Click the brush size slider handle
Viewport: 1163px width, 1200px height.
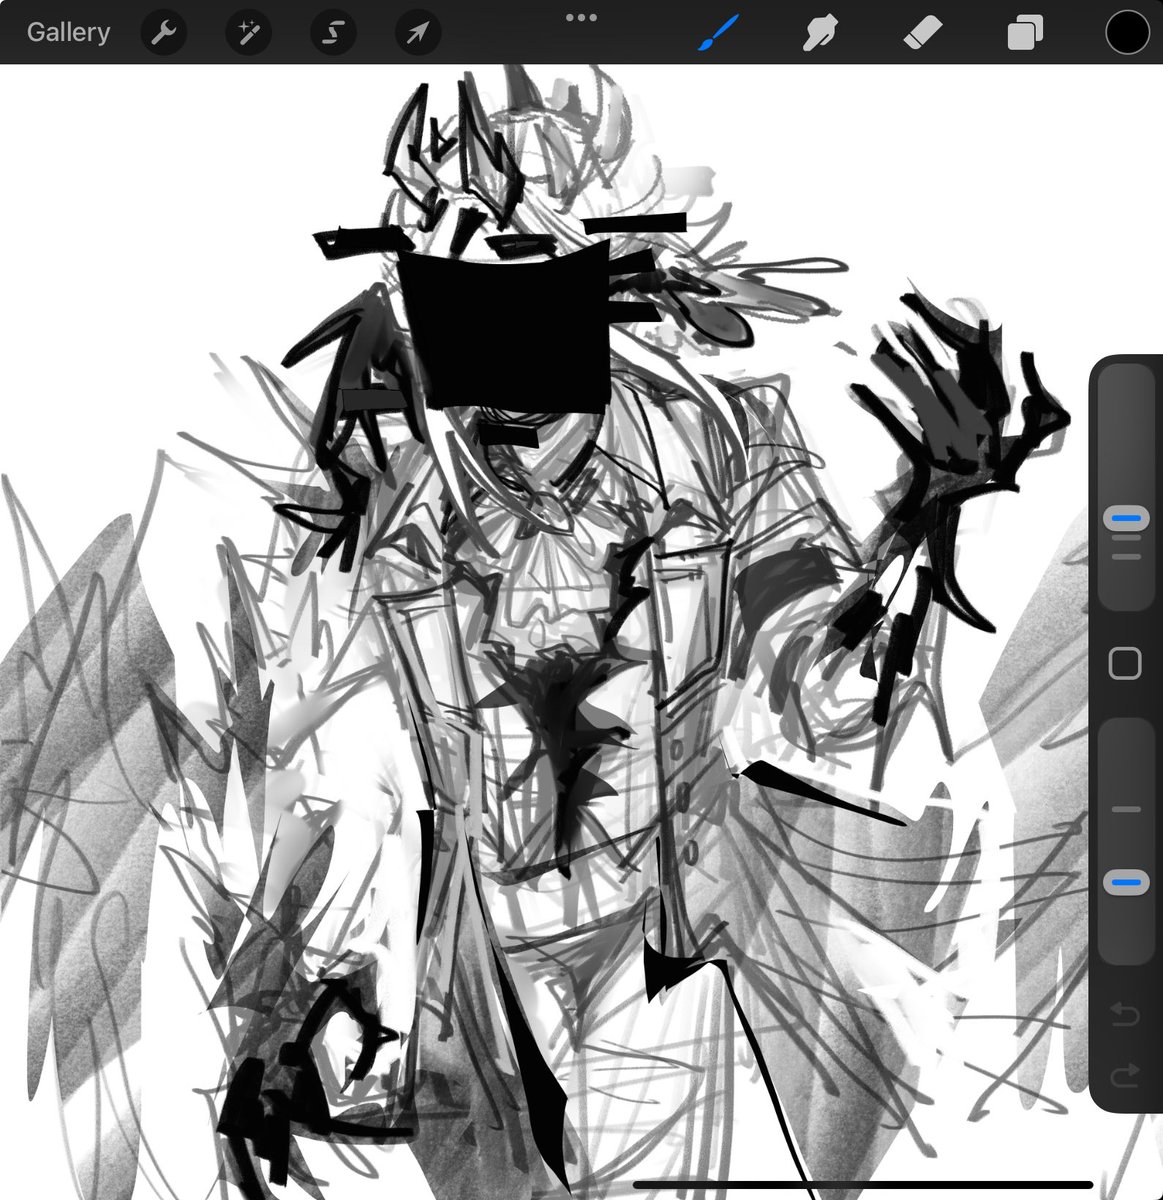[1126, 518]
